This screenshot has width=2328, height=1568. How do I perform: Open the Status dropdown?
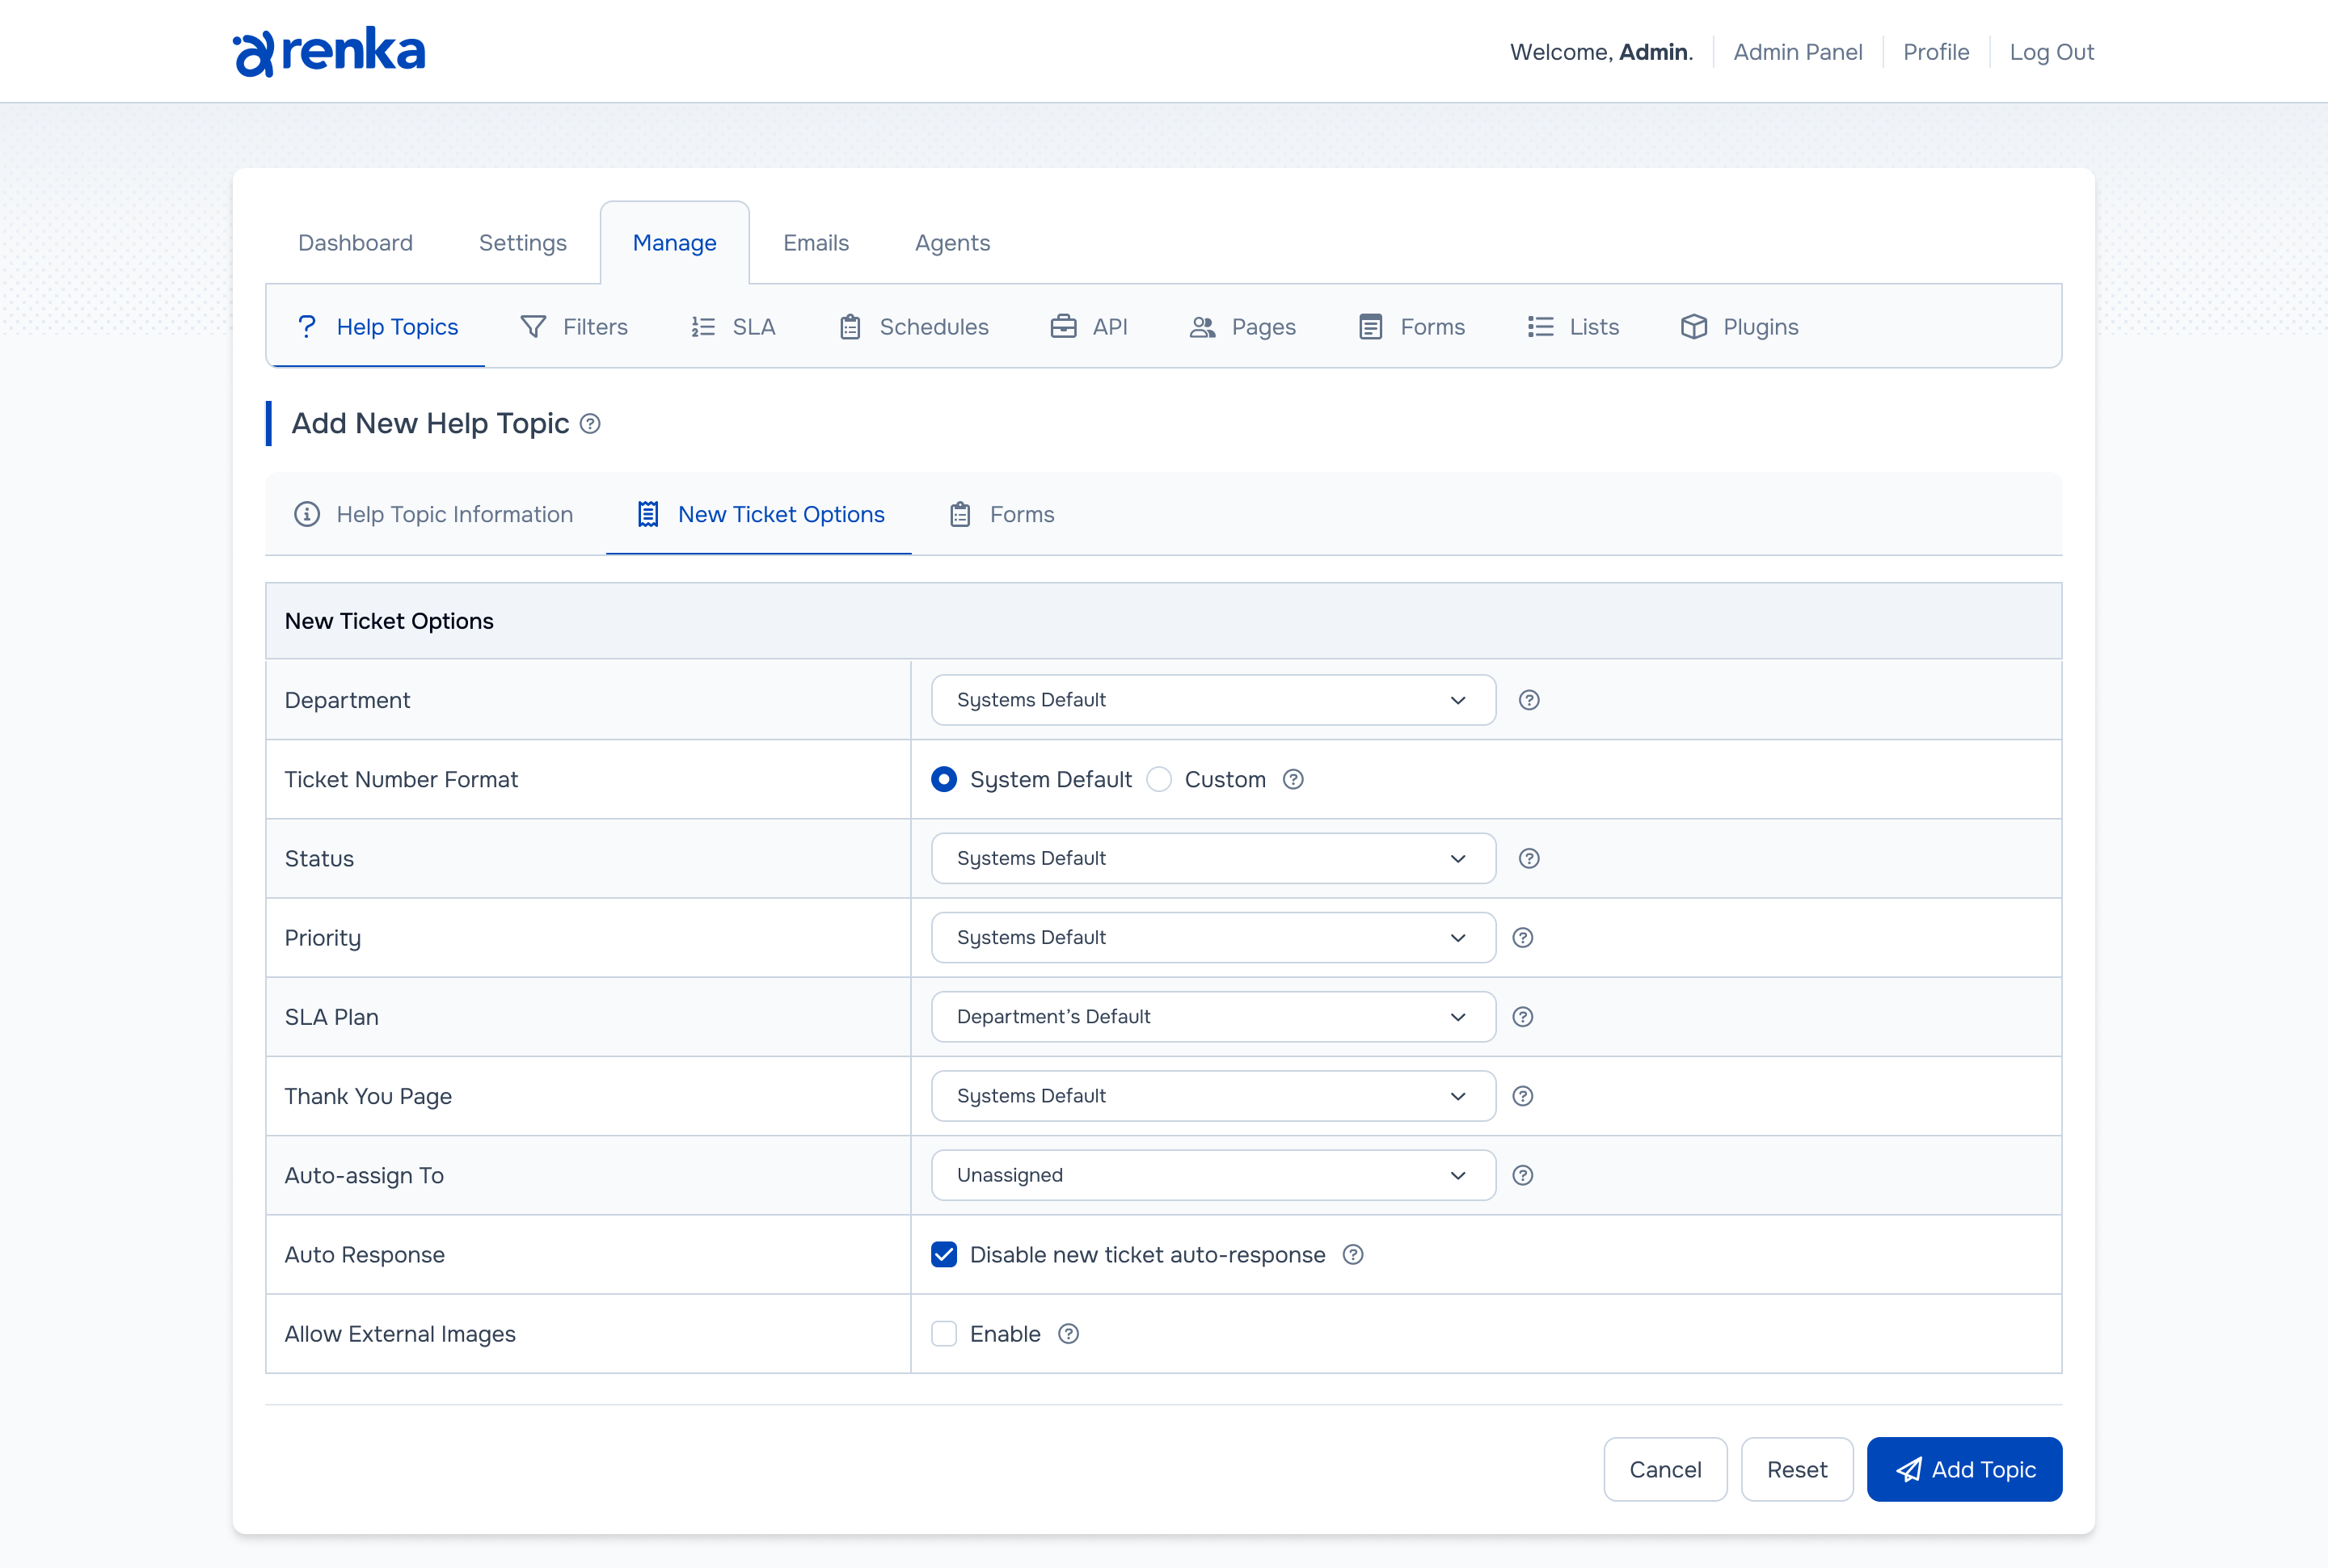coord(1213,858)
